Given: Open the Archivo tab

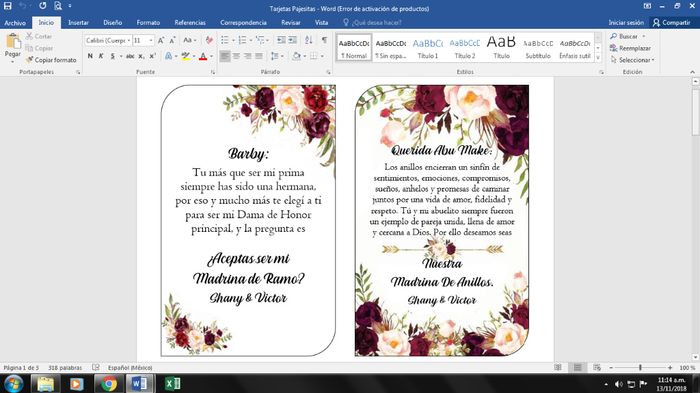Looking at the screenshot, I should pos(15,22).
